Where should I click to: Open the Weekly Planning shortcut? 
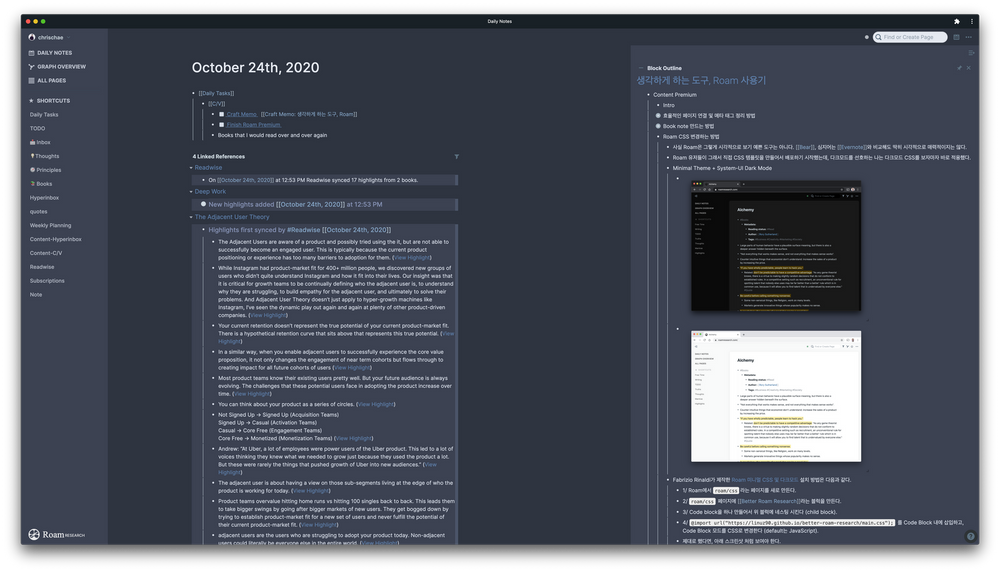click(x=50, y=225)
